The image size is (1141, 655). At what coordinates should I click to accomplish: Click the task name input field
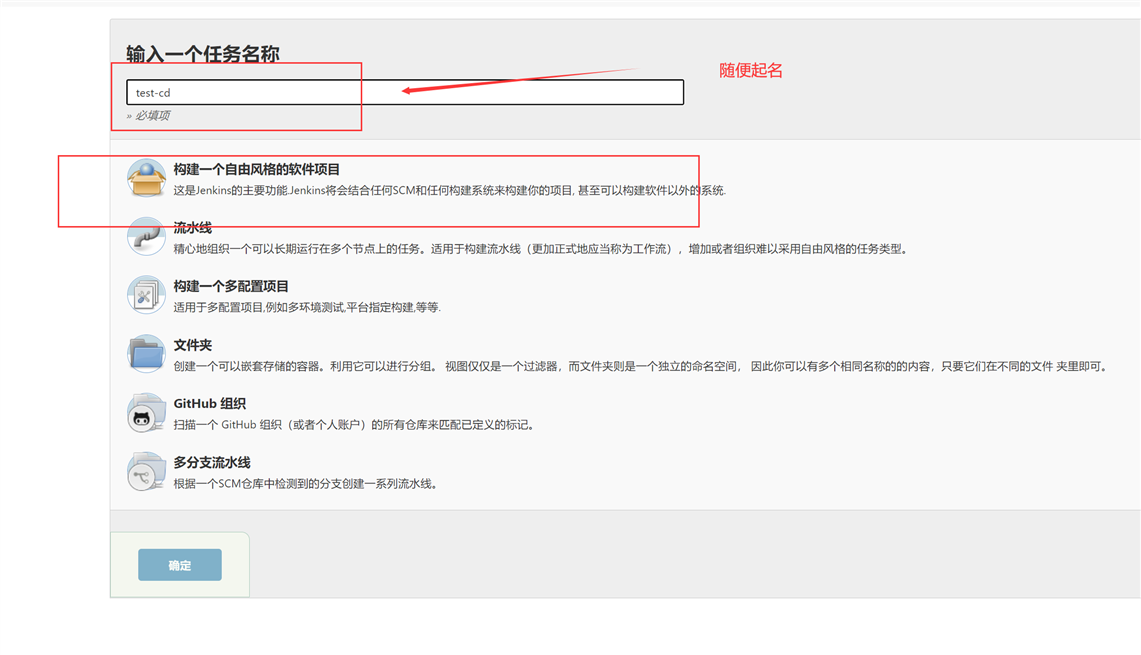(405, 92)
